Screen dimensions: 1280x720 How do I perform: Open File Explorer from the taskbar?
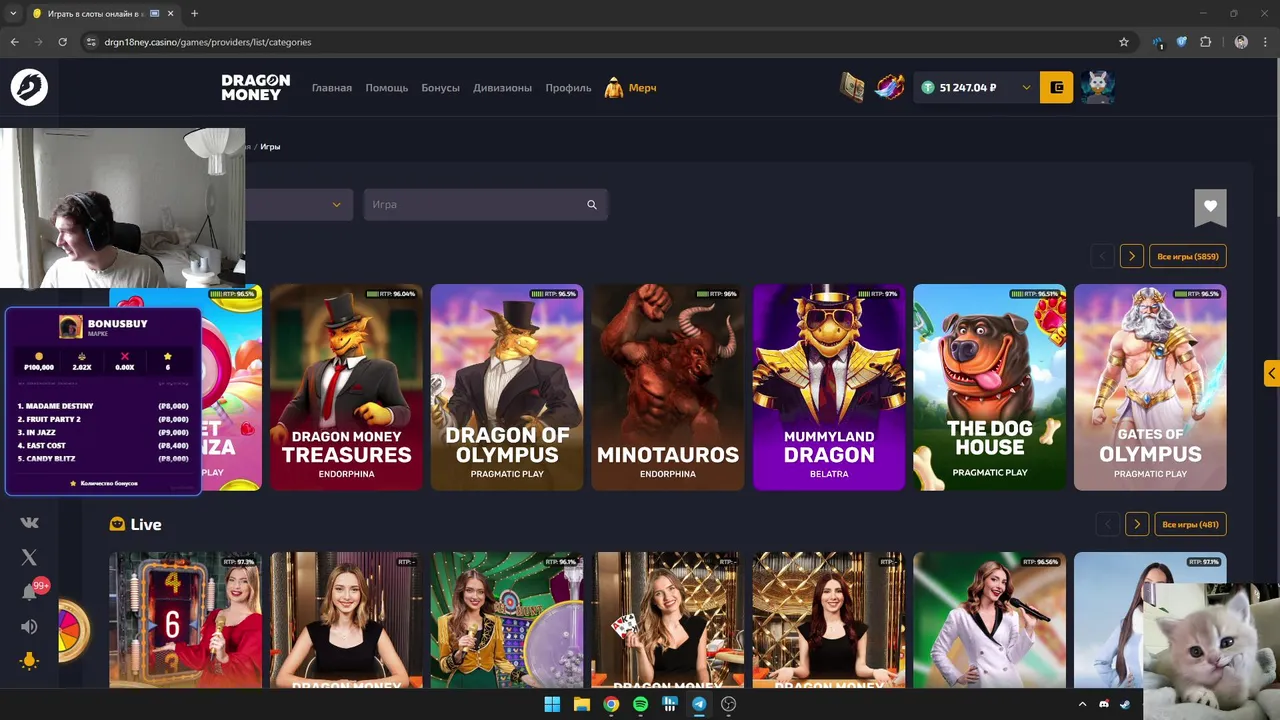point(581,704)
